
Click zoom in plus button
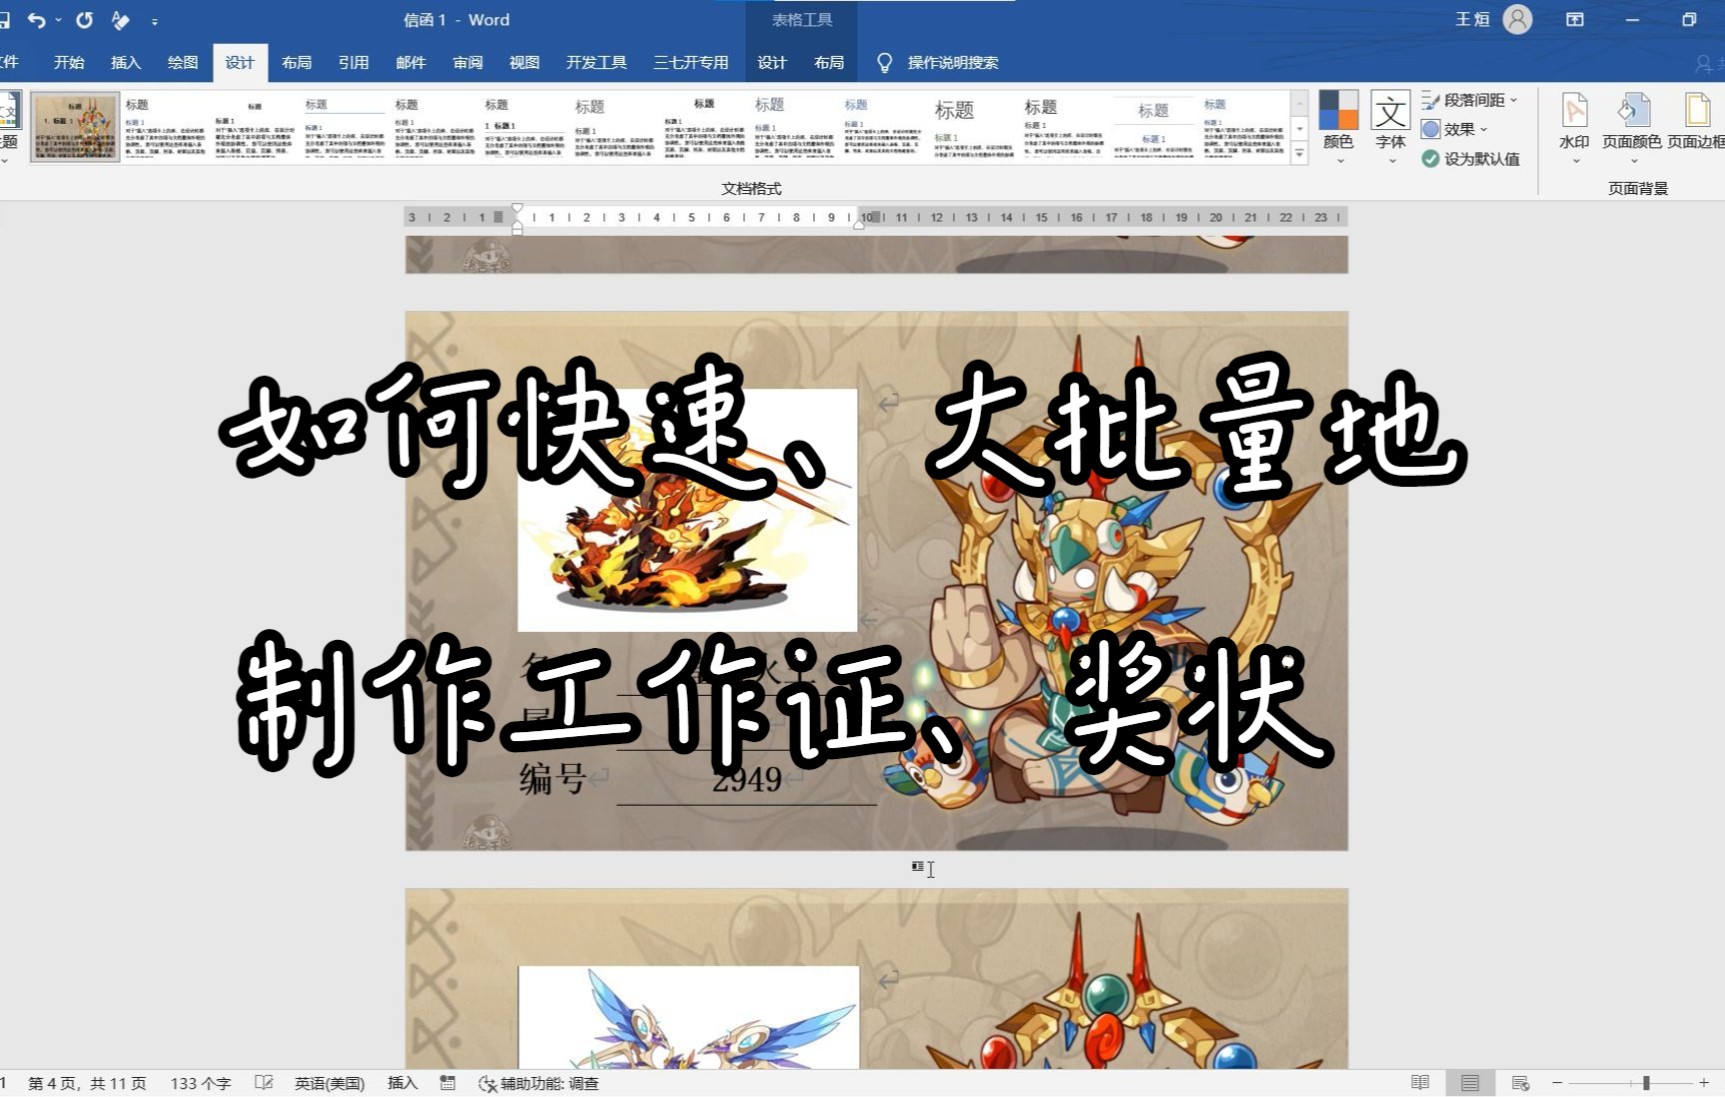[x=1704, y=1083]
